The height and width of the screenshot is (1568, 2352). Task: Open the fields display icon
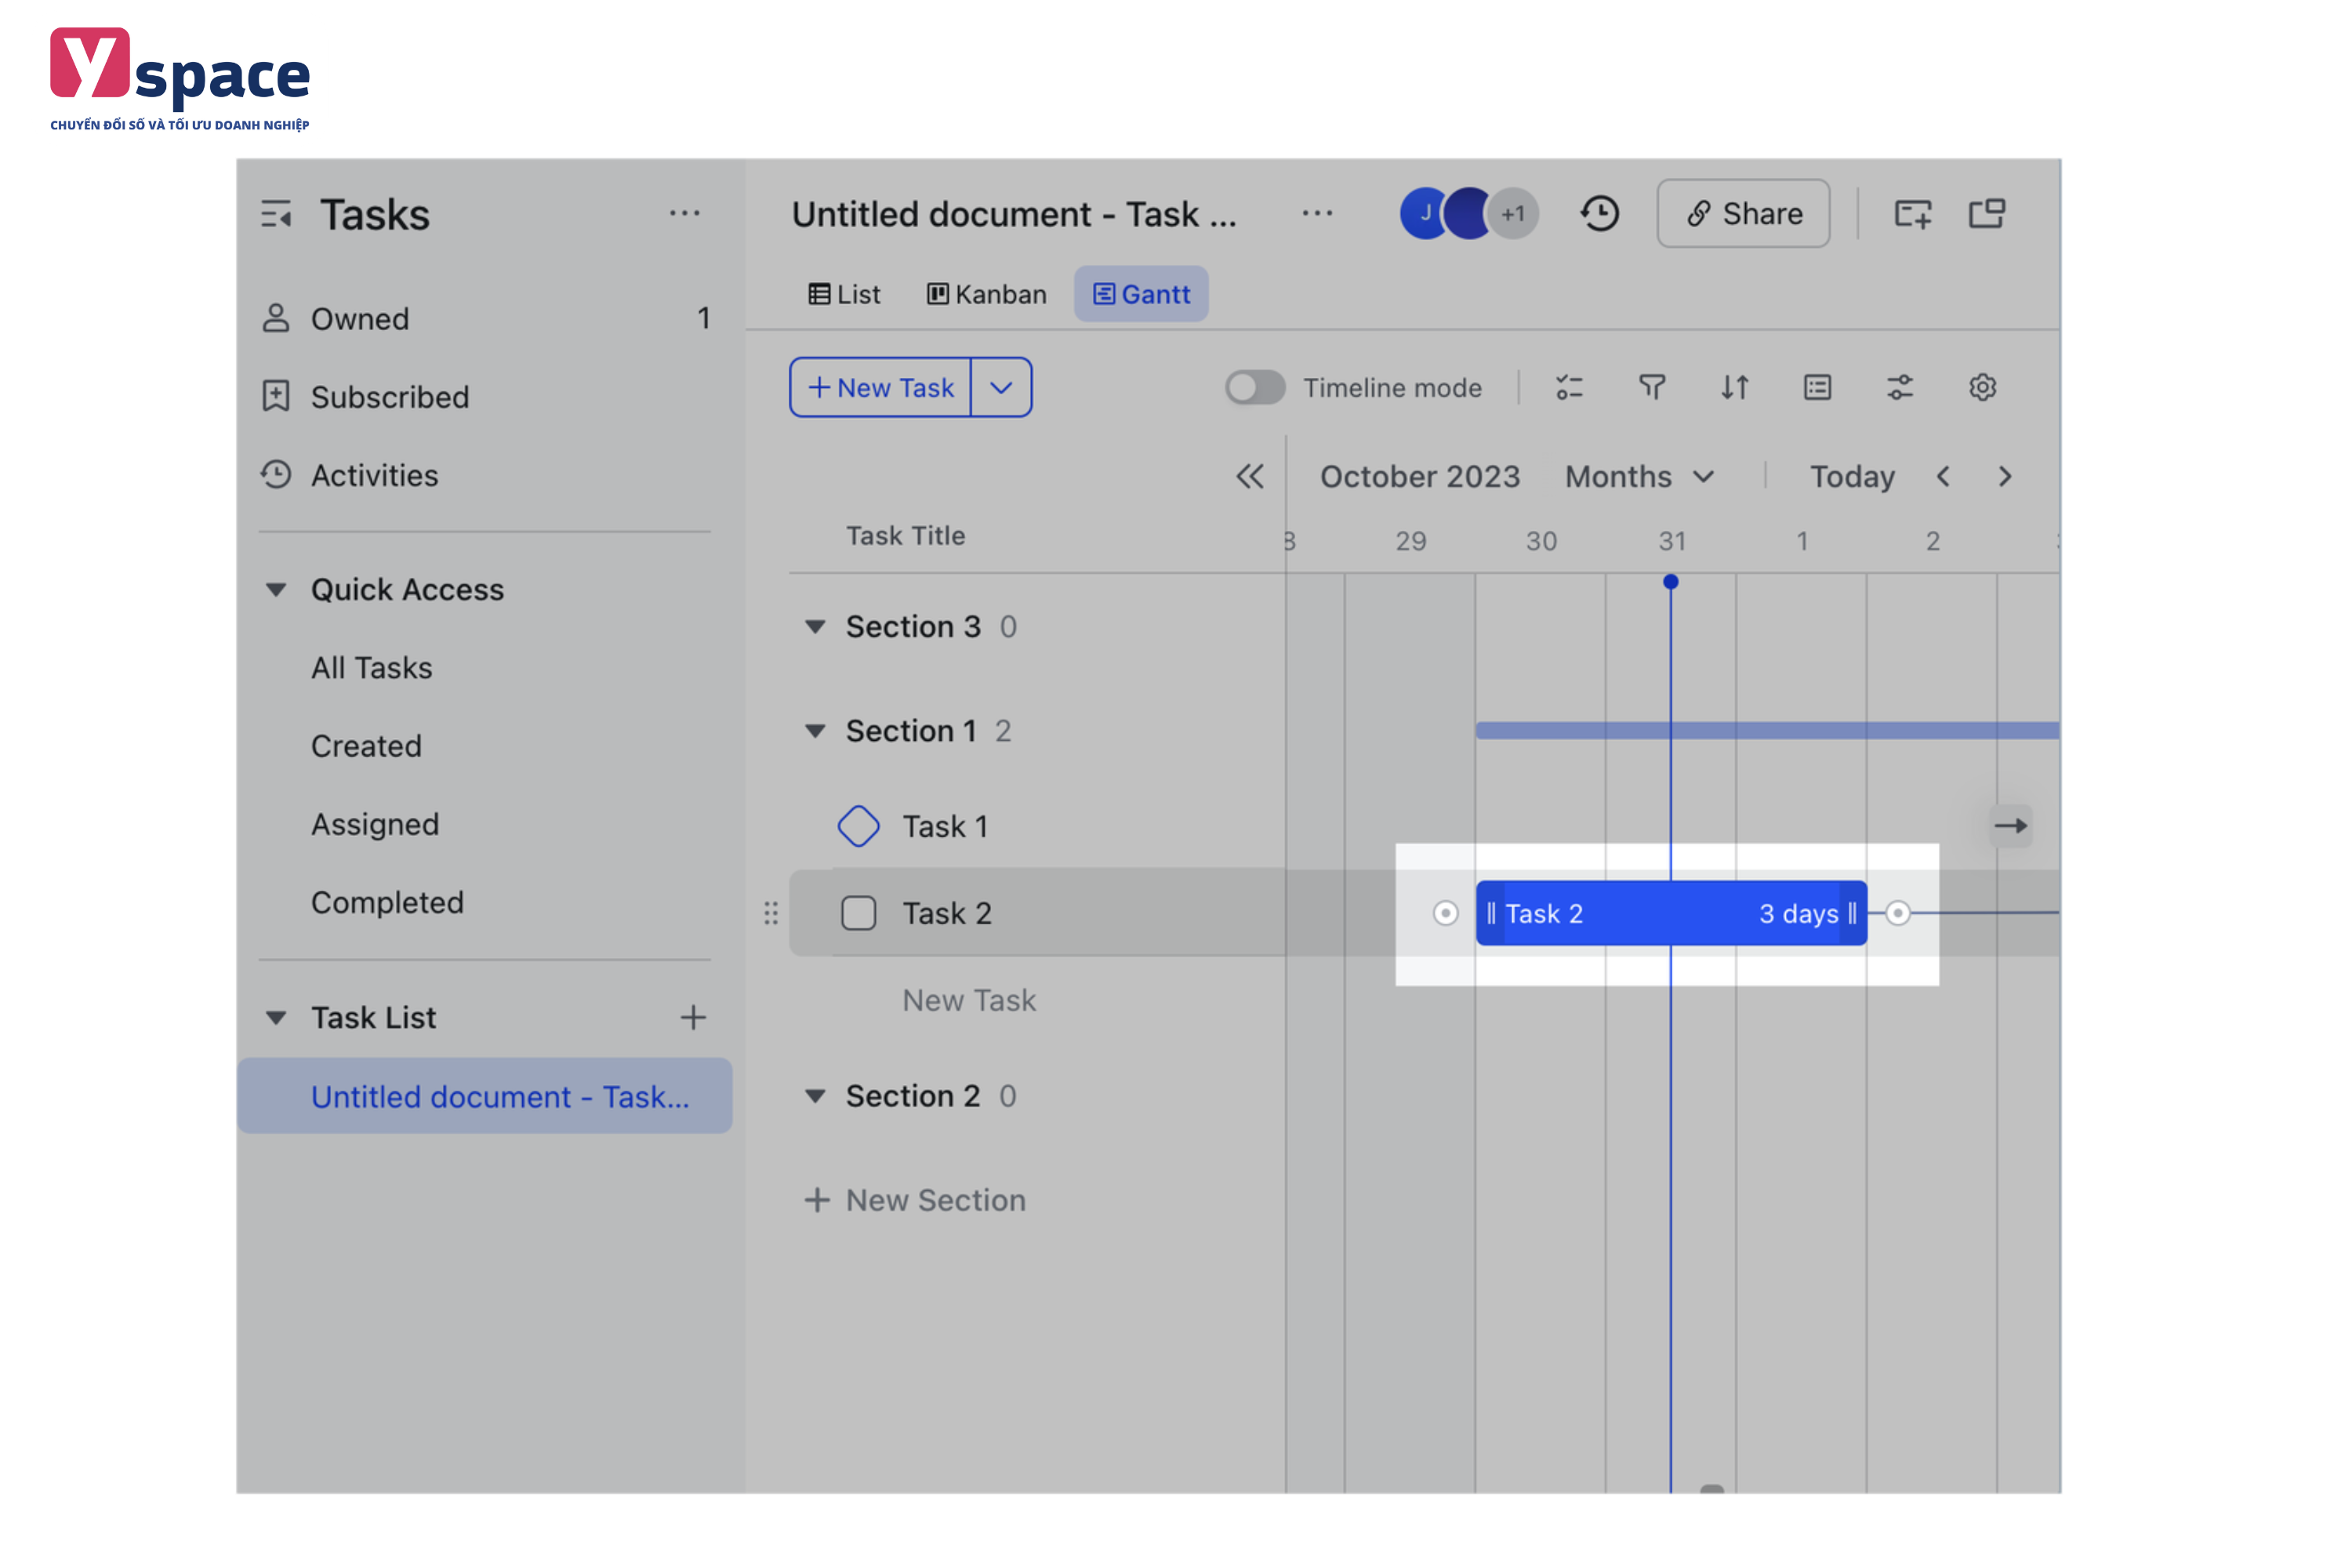[x=1818, y=387]
